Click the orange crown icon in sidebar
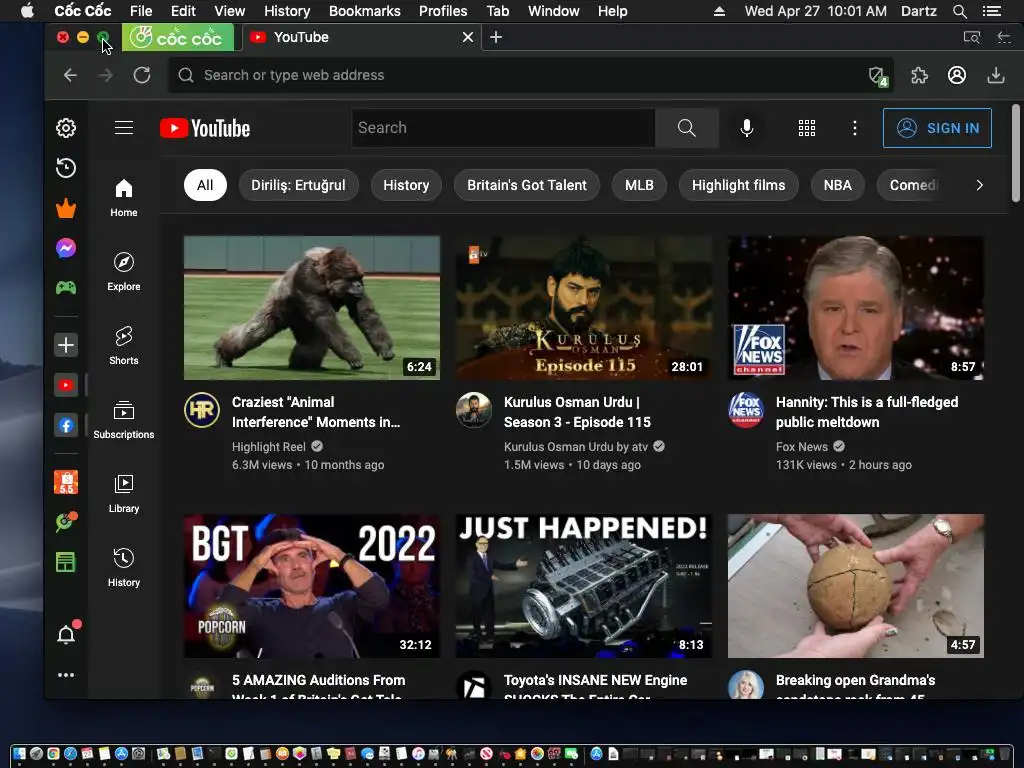 [x=66, y=208]
